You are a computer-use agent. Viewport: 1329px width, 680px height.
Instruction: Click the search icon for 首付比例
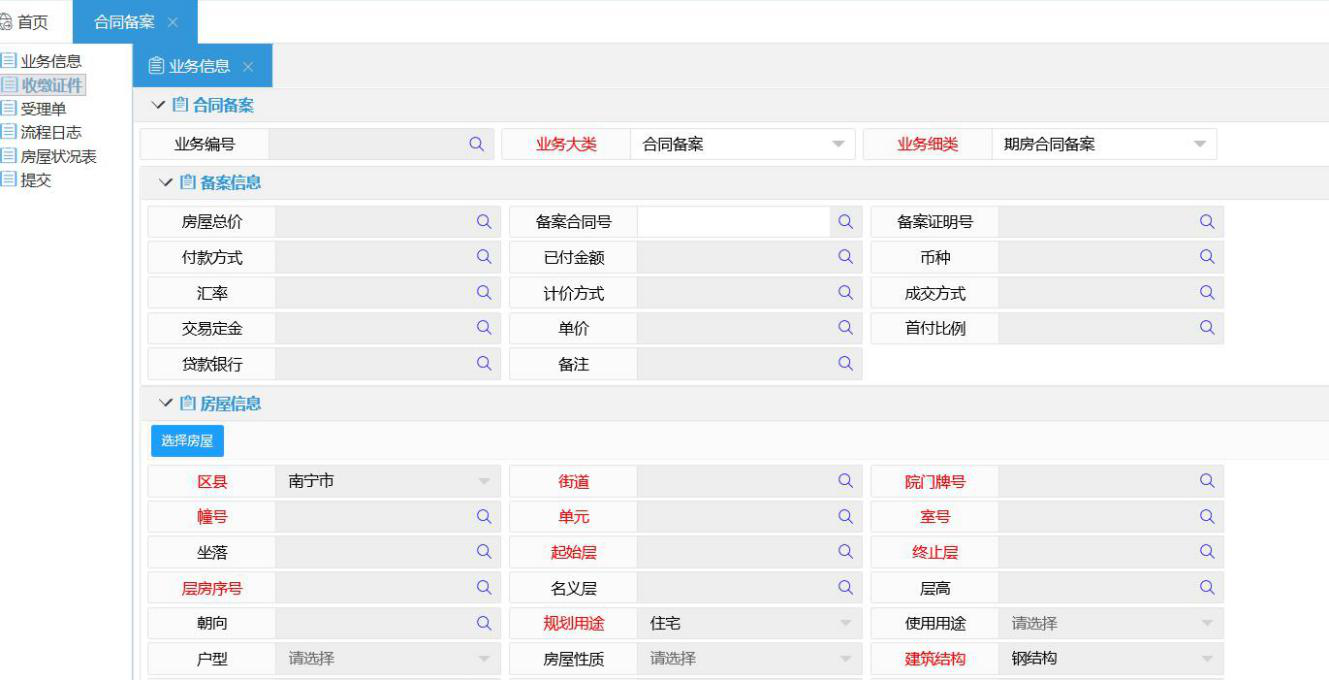[1207, 327]
